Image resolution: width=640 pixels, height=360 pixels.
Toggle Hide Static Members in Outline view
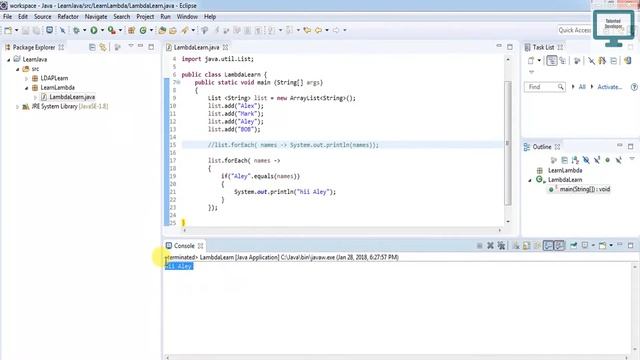(597, 160)
